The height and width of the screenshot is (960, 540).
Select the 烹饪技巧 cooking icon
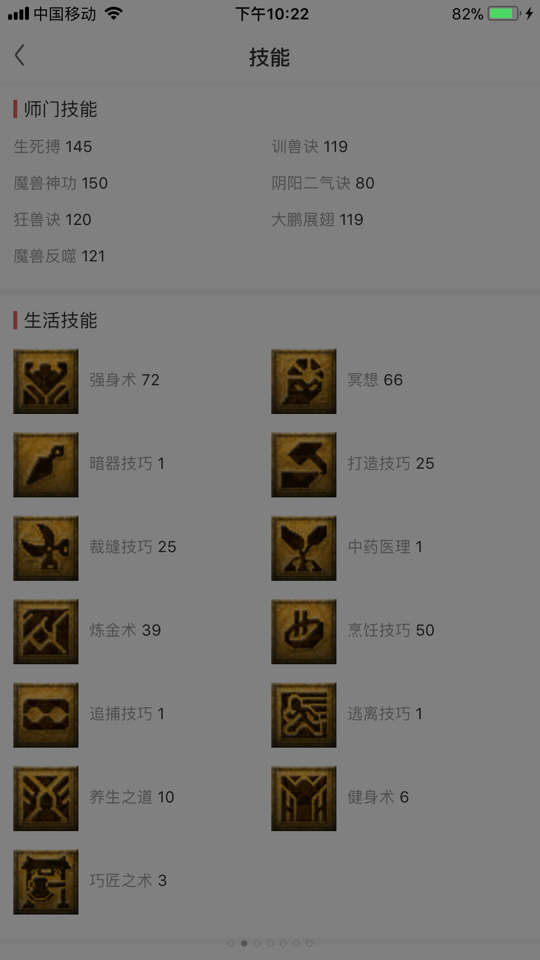coord(304,631)
